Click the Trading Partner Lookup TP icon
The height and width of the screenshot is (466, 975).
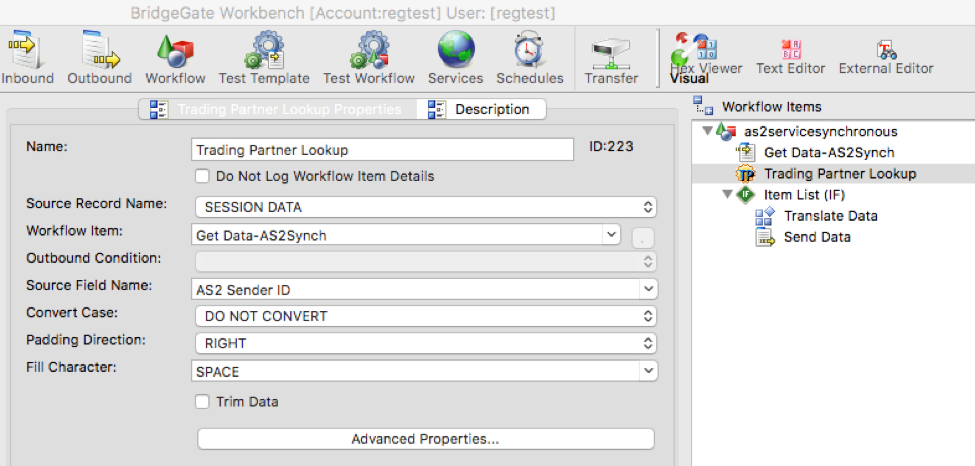(x=744, y=174)
